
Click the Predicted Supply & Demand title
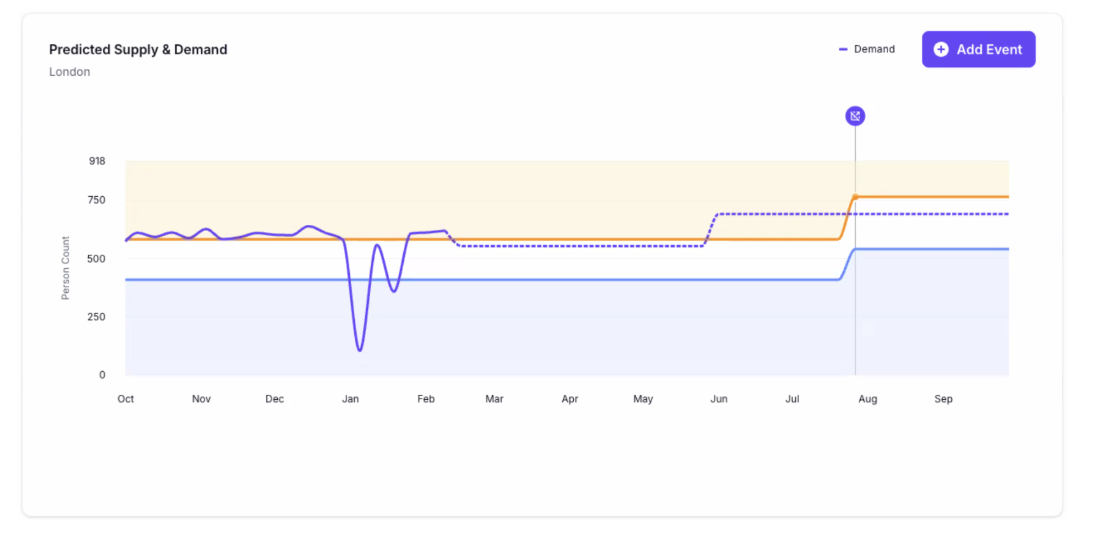(138, 49)
